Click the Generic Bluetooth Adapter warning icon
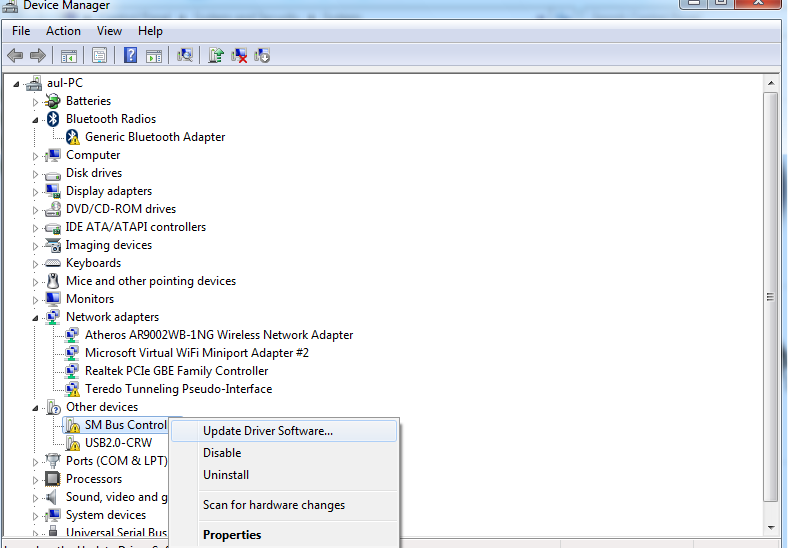 [72, 137]
